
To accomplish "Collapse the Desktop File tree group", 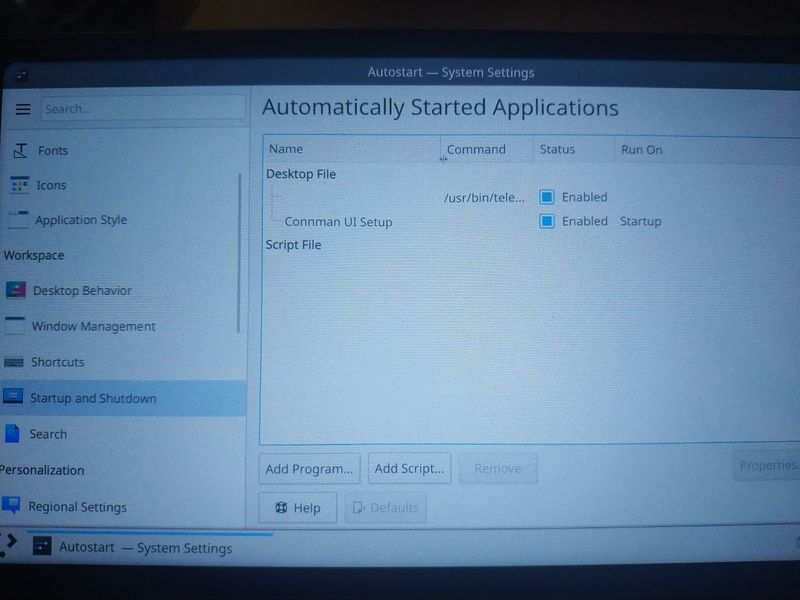I will click(301, 174).
